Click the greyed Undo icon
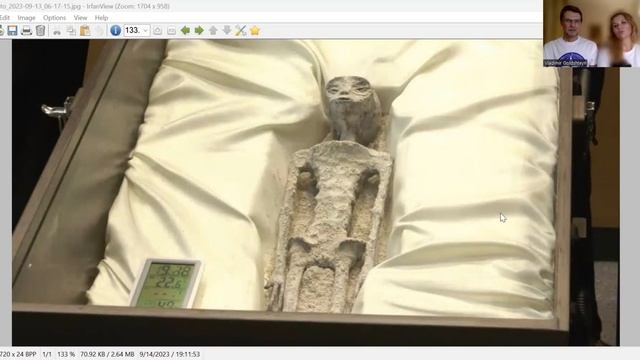 pyautogui.click(x=99, y=30)
